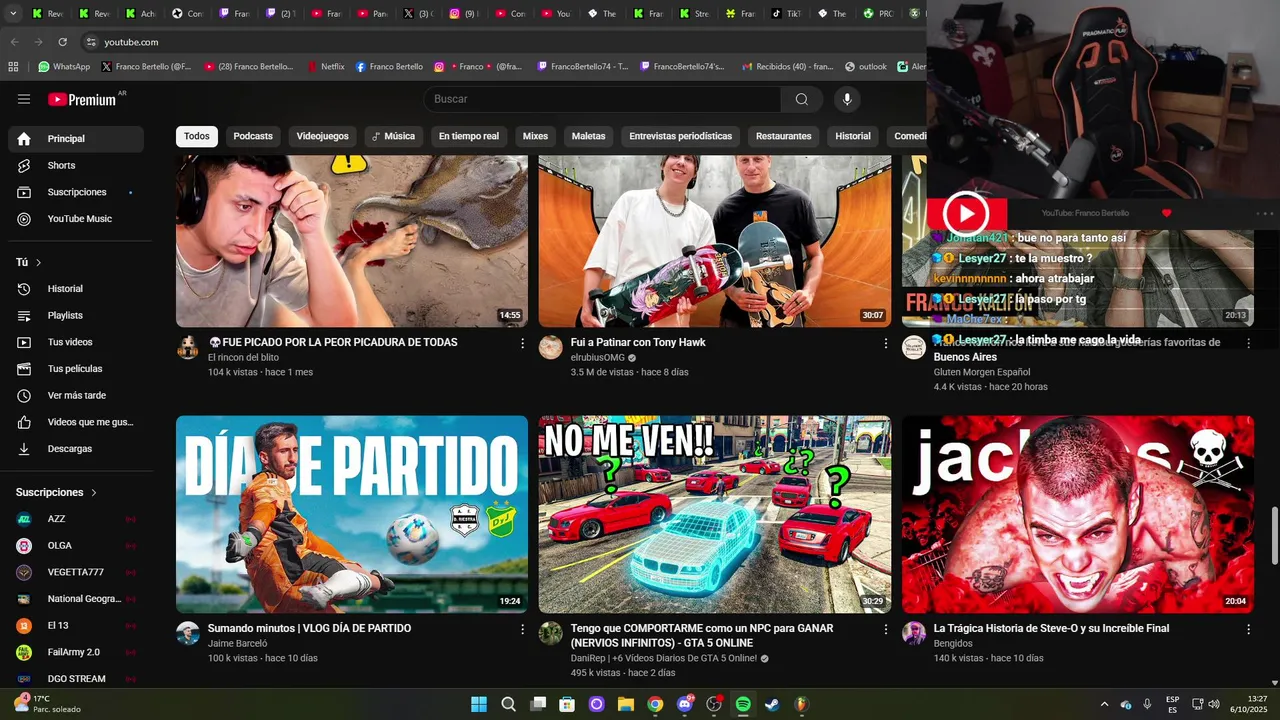Image resolution: width=1280 pixels, height=720 pixels.
Task: Open Steam from the taskbar
Action: click(x=772, y=704)
